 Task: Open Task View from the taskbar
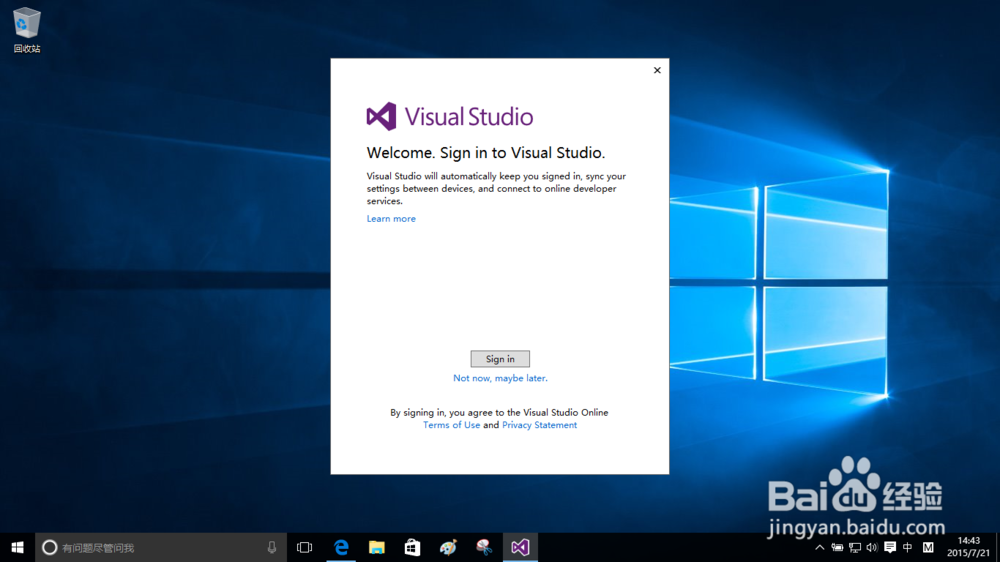pos(305,547)
